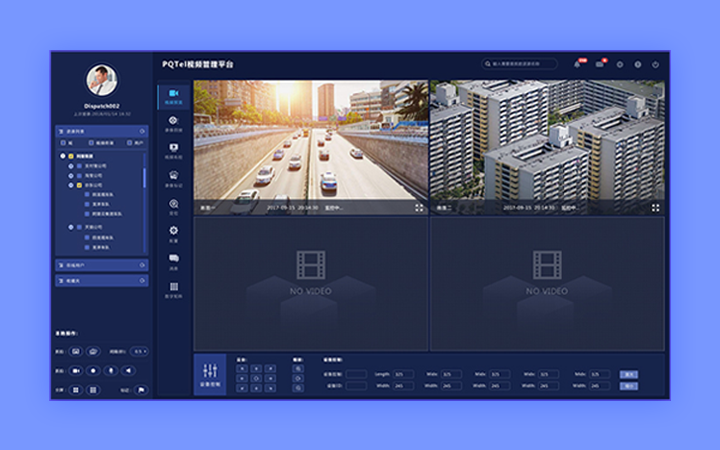720x450 pixels.
Task: Open the picture mark item in vertical sidebar
Action: click(174, 179)
